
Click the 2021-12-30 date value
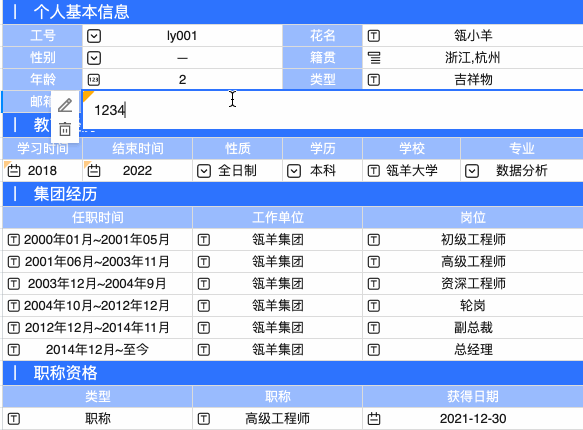coord(473,419)
